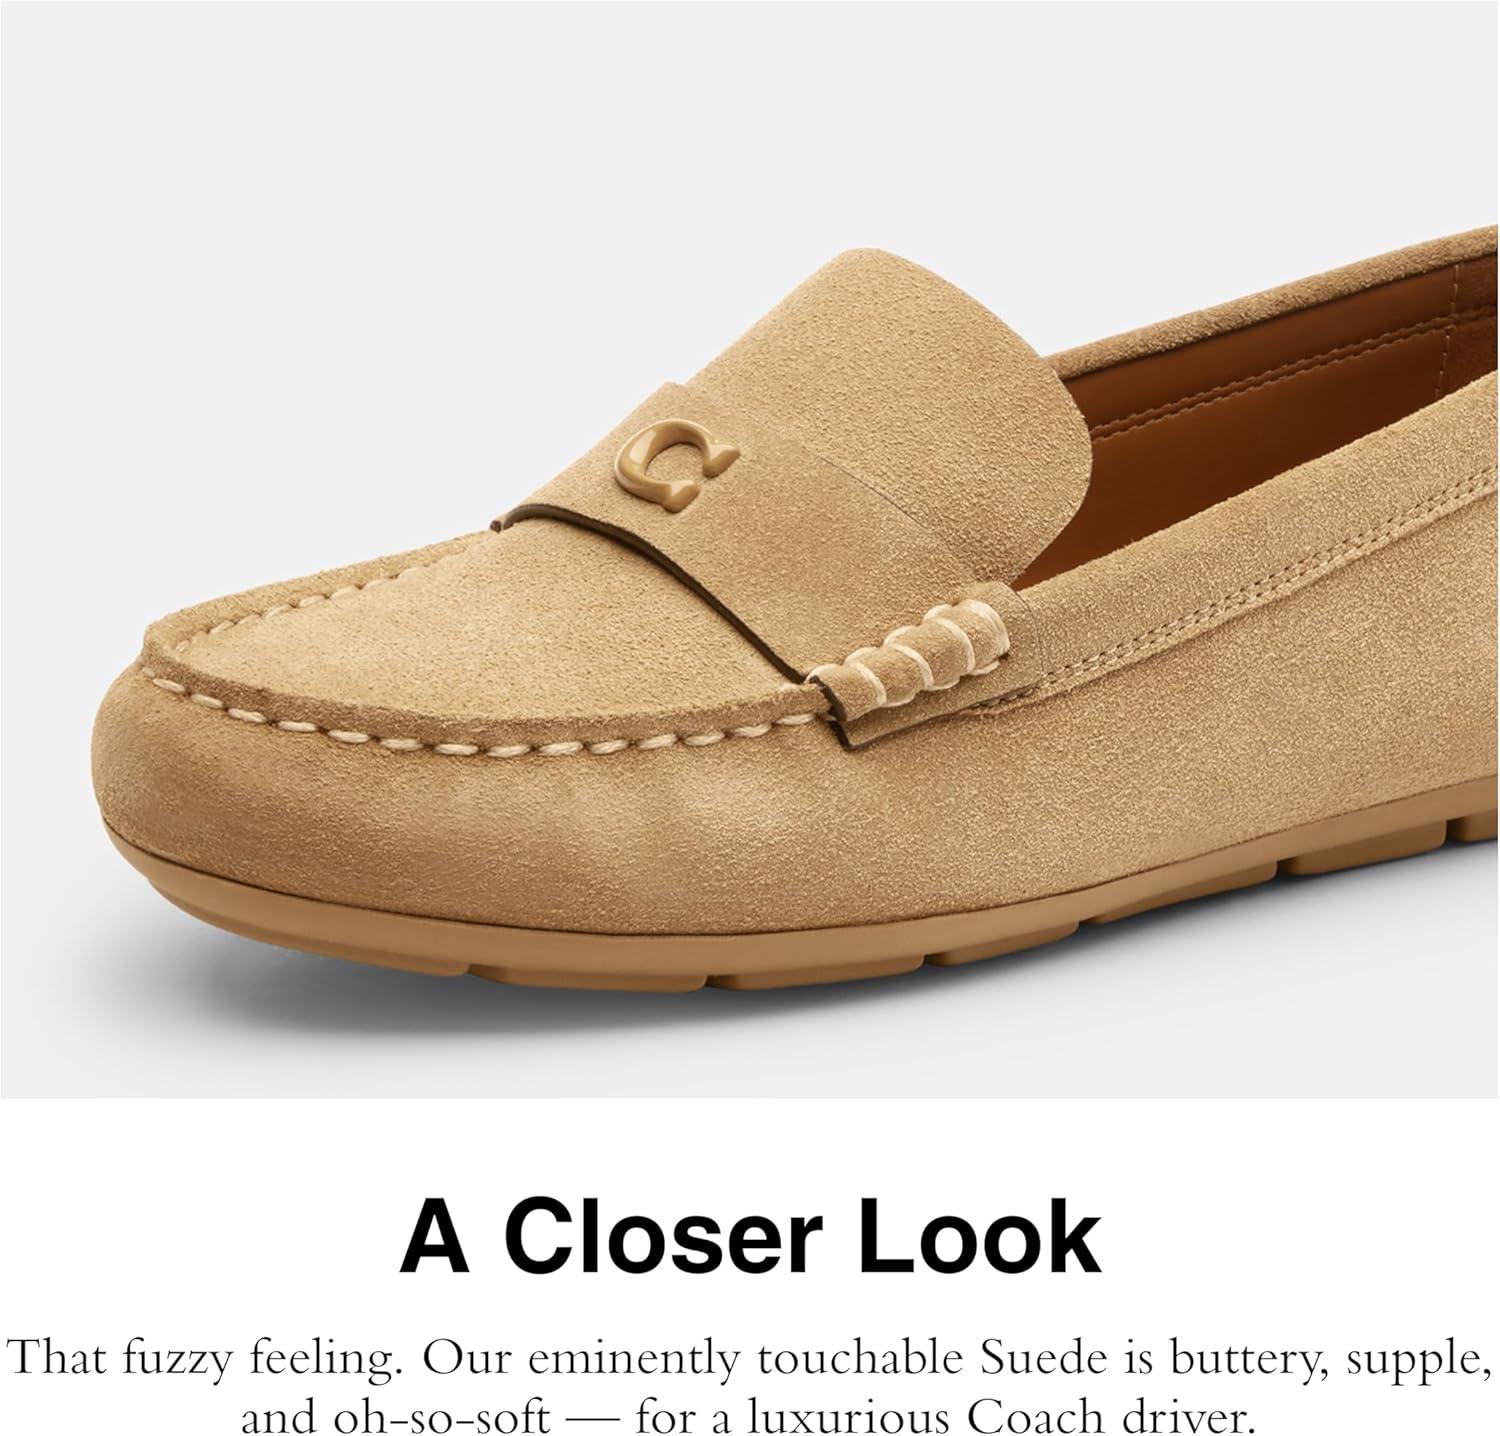The height and width of the screenshot is (1436, 1500).
Task: Select the "A Closer Look" heading
Action: tap(750, 1238)
